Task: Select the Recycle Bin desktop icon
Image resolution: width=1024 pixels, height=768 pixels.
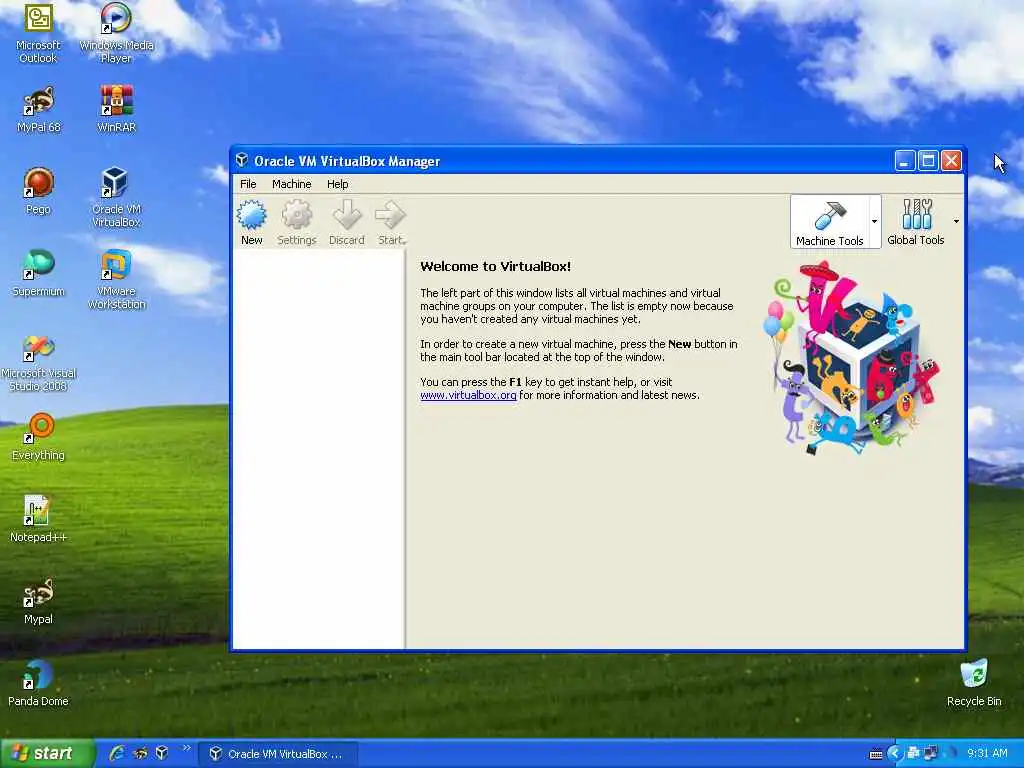Action: (x=974, y=684)
